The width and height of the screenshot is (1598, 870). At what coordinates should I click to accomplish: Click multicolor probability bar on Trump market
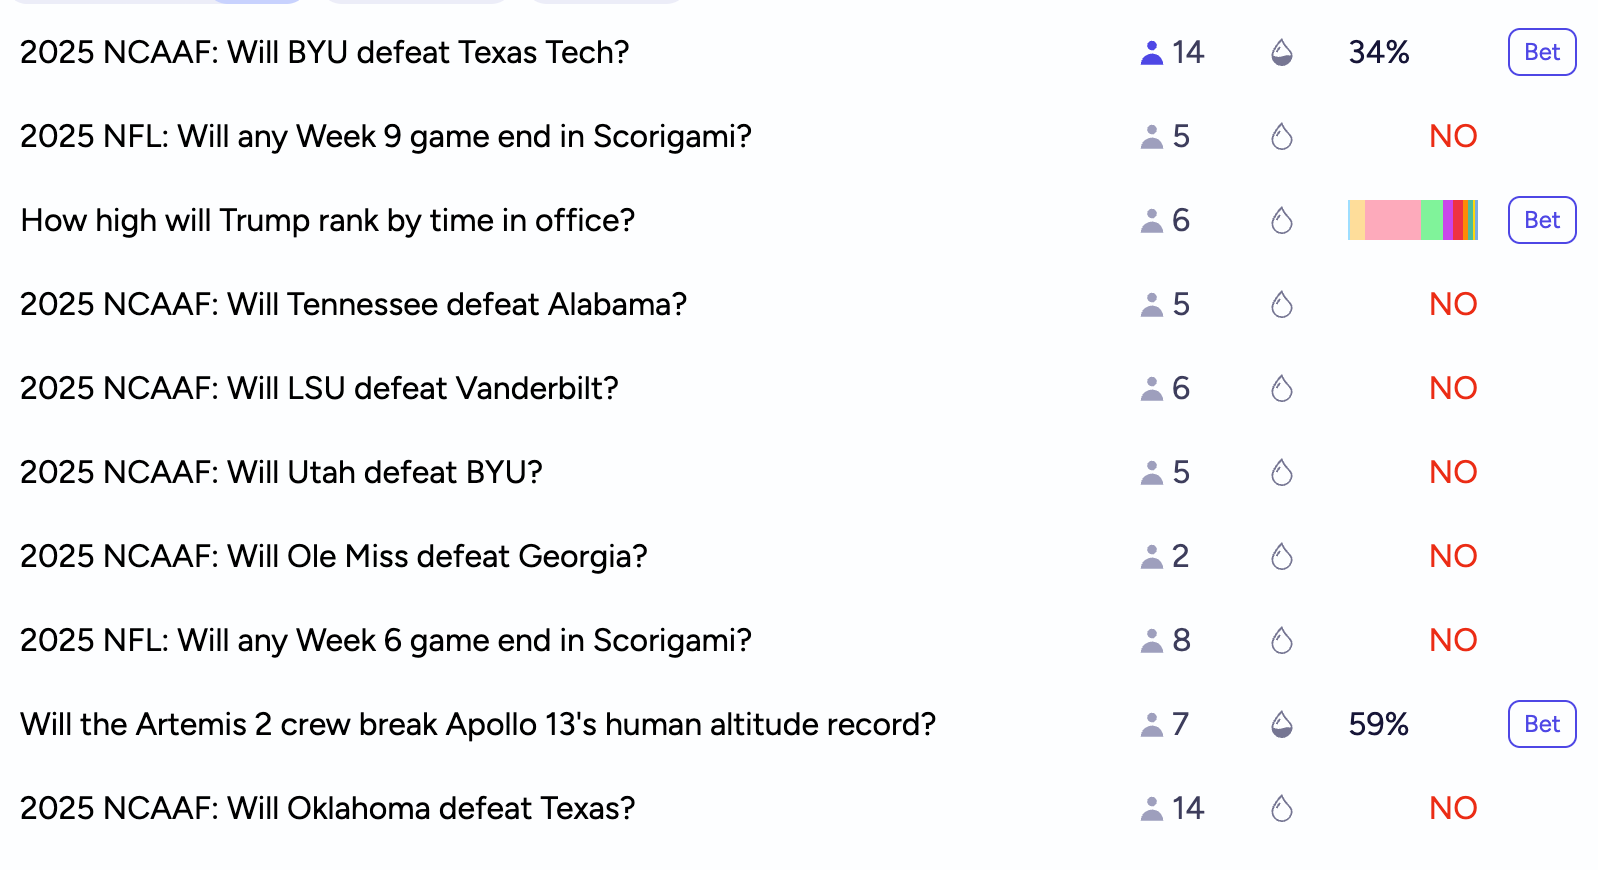pos(1412,220)
